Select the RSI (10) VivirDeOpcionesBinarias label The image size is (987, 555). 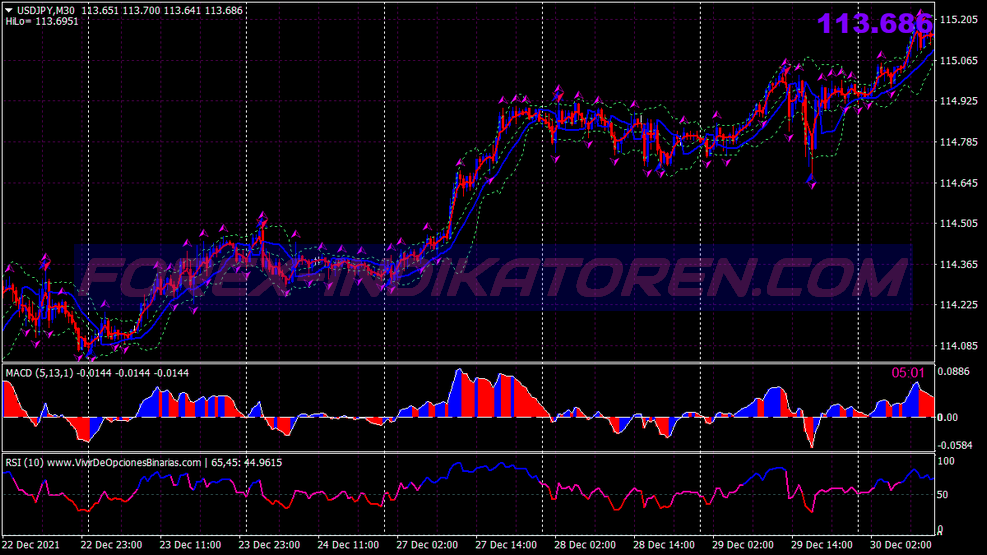pyautogui.click(x=144, y=462)
